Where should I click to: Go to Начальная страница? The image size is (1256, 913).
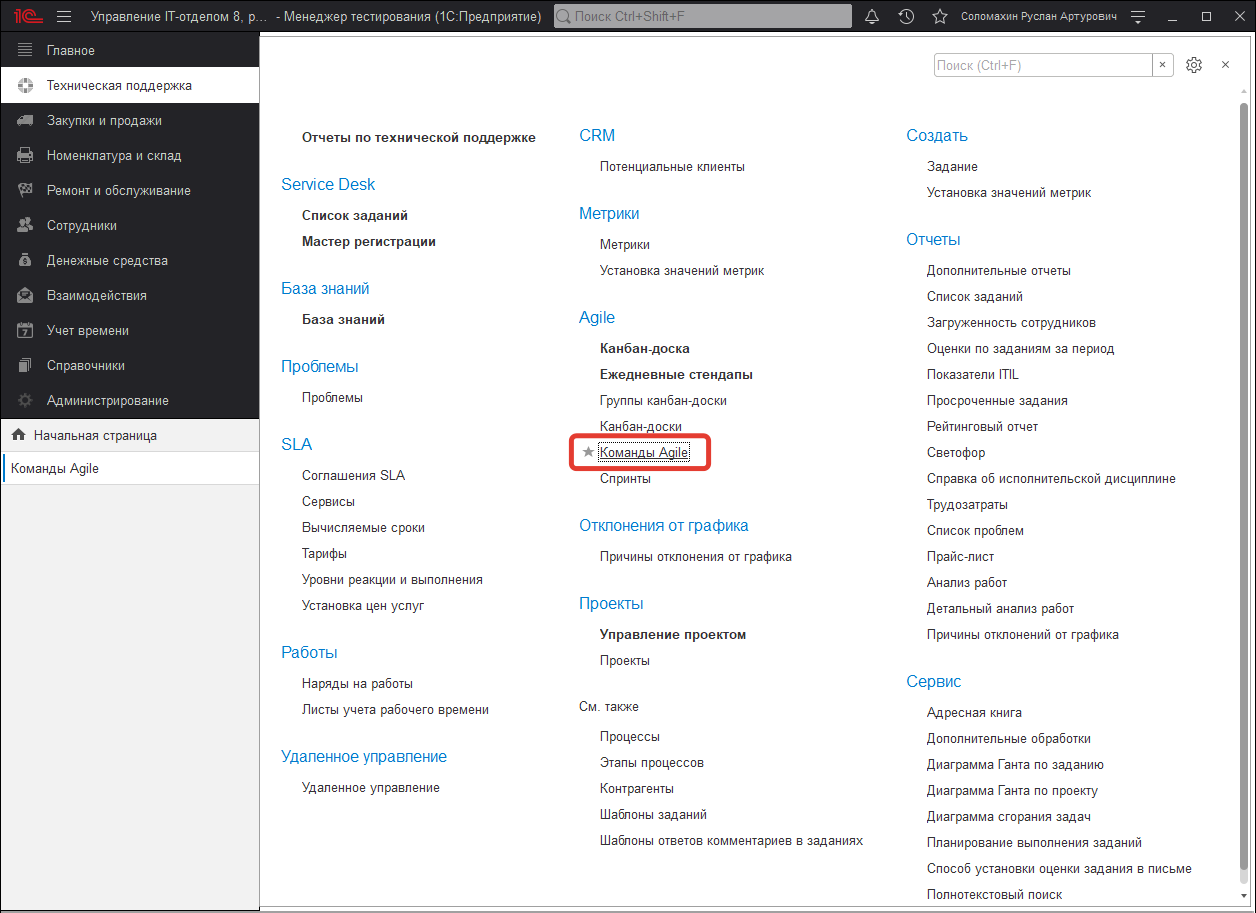coord(96,435)
